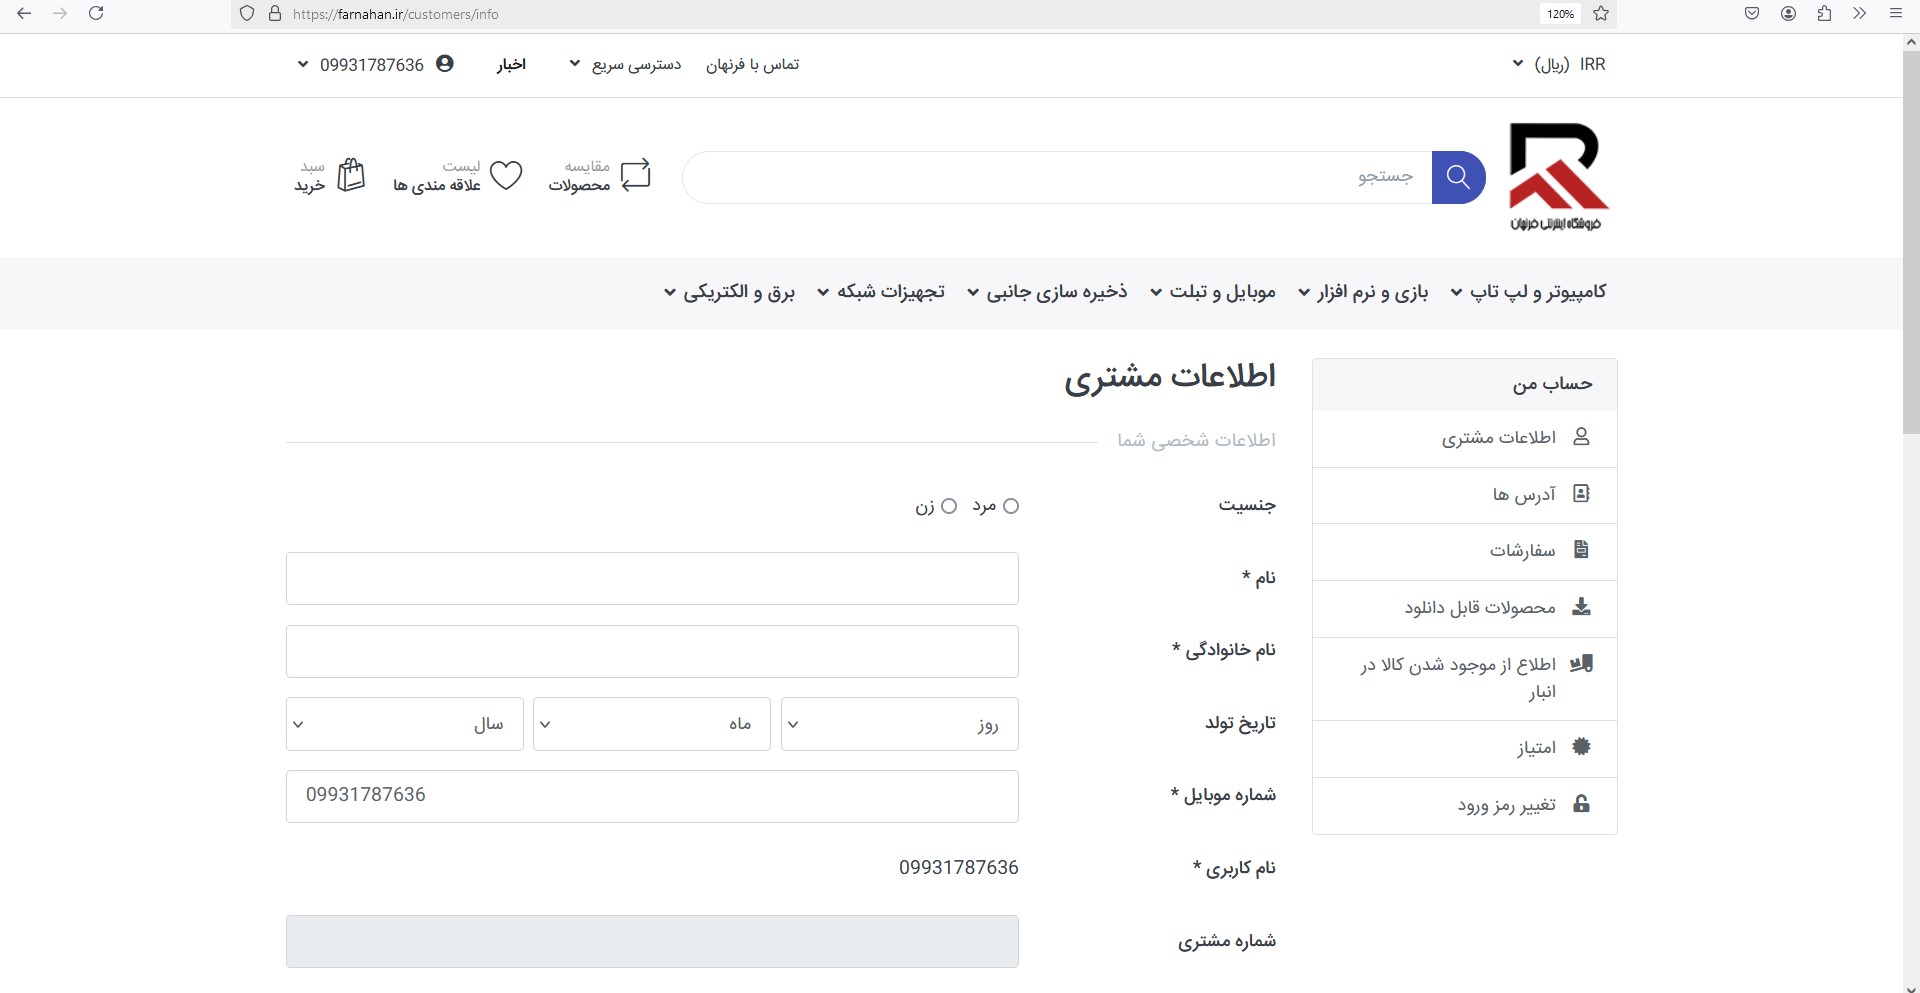Click the Farnahan store logo
This screenshot has height=993, width=1920.
pyautogui.click(x=1557, y=177)
